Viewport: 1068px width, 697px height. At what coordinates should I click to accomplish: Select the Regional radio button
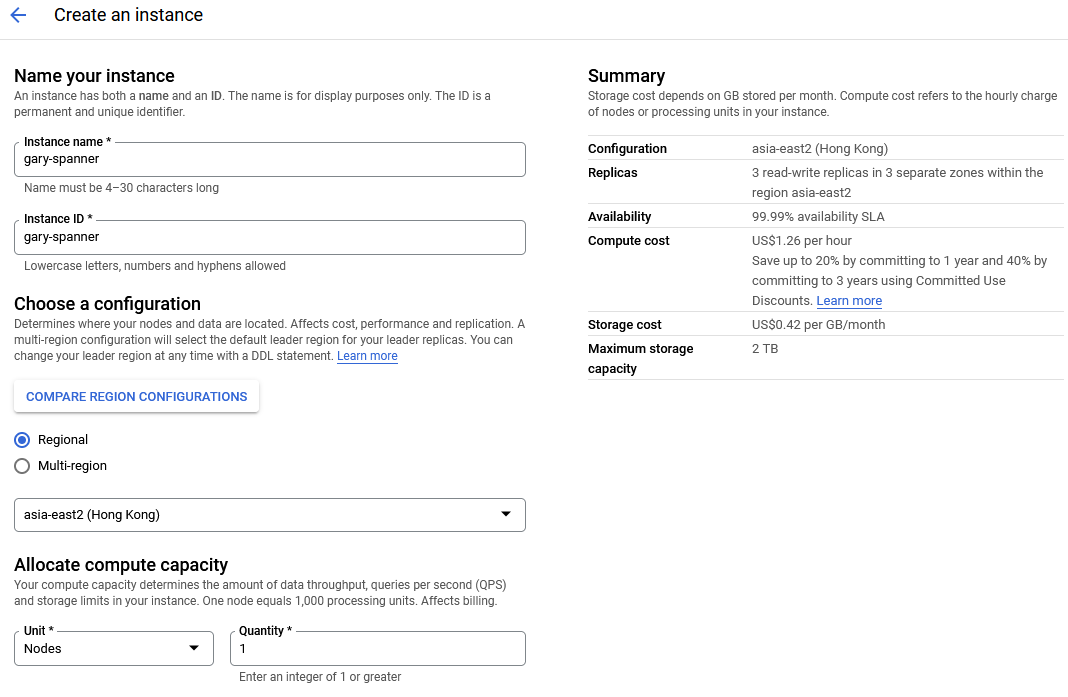[21, 439]
